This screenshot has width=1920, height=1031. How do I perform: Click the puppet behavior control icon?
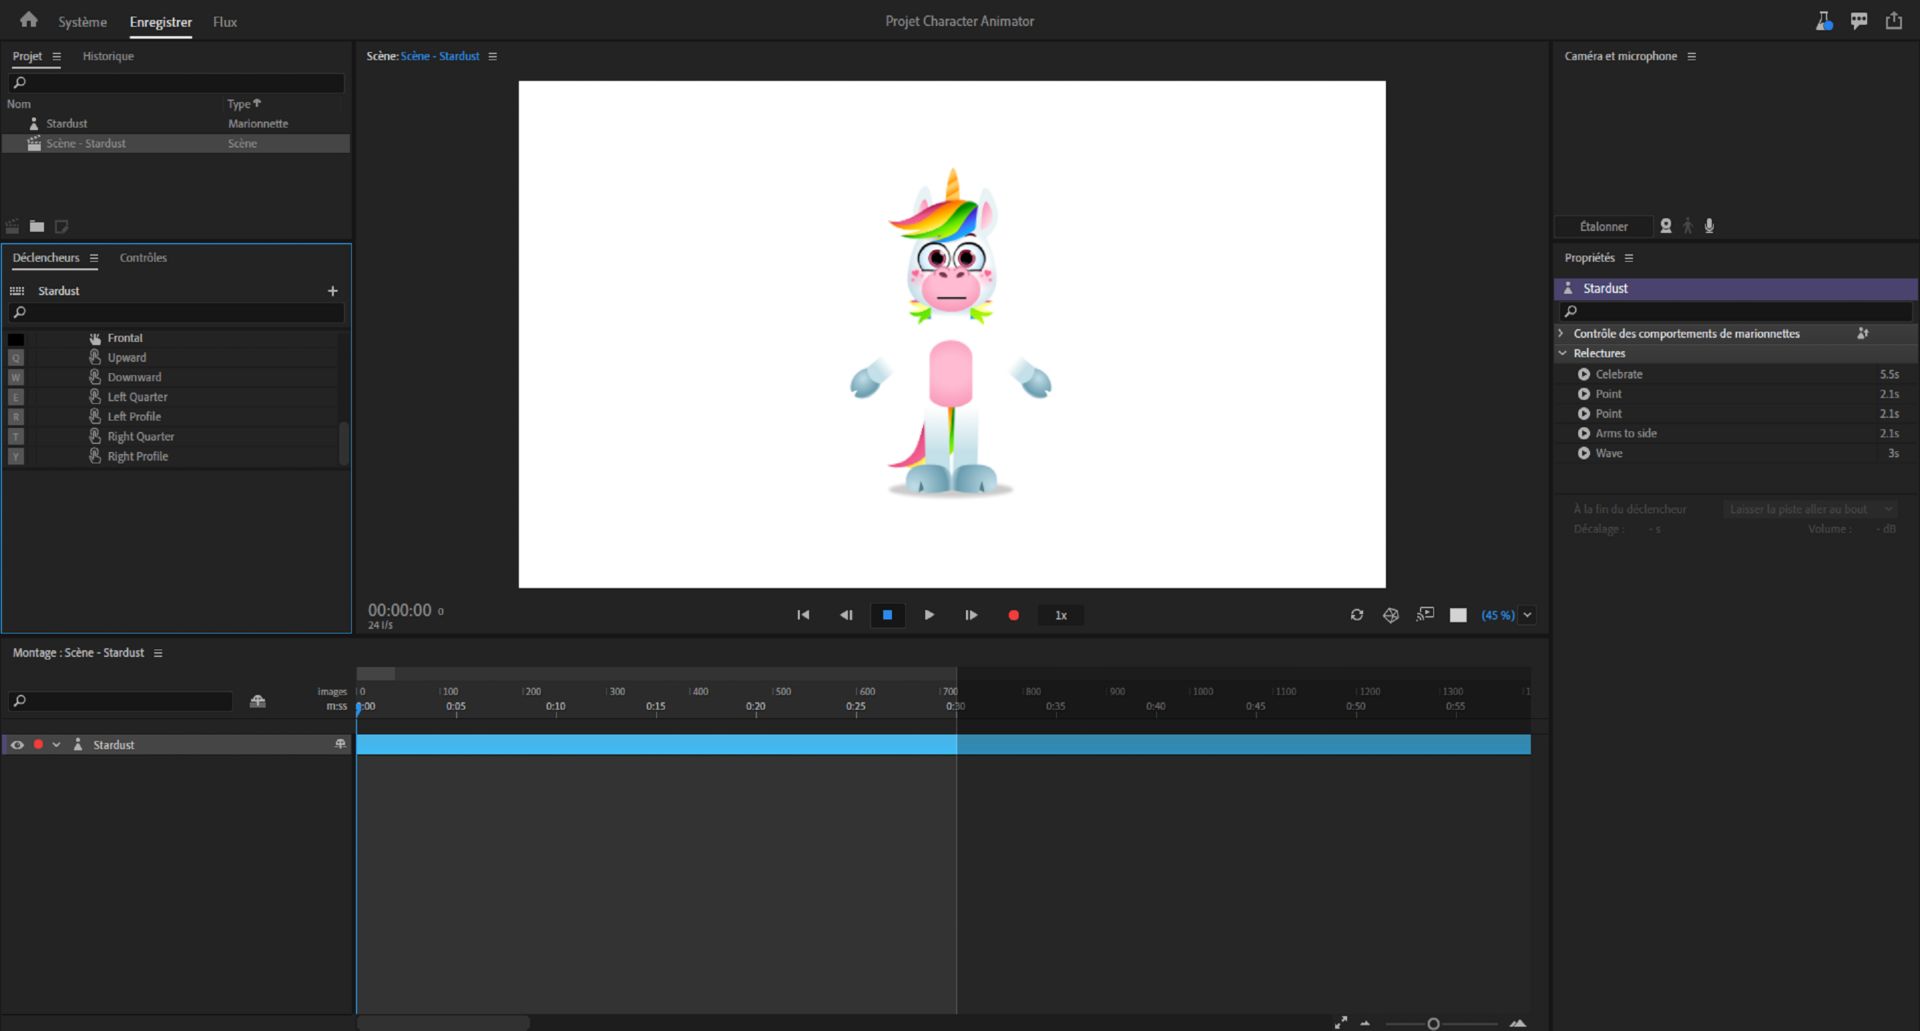(1863, 333)
